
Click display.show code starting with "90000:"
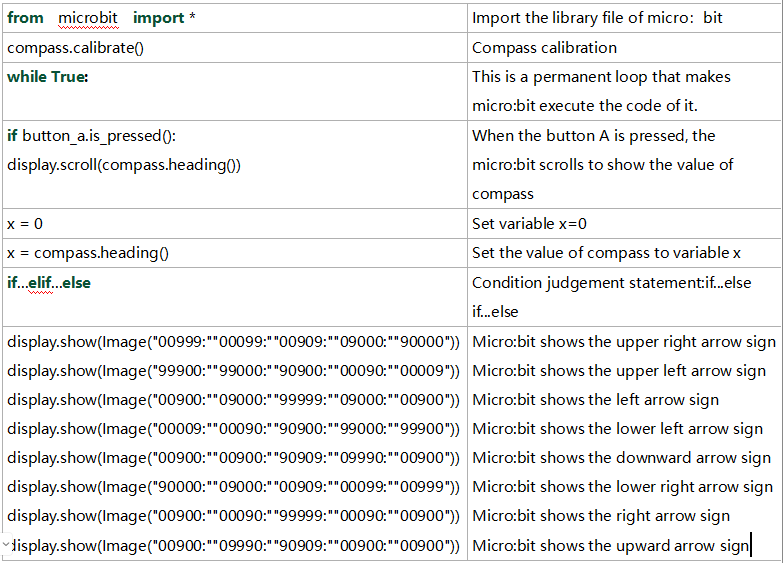(x=233, y=487)
